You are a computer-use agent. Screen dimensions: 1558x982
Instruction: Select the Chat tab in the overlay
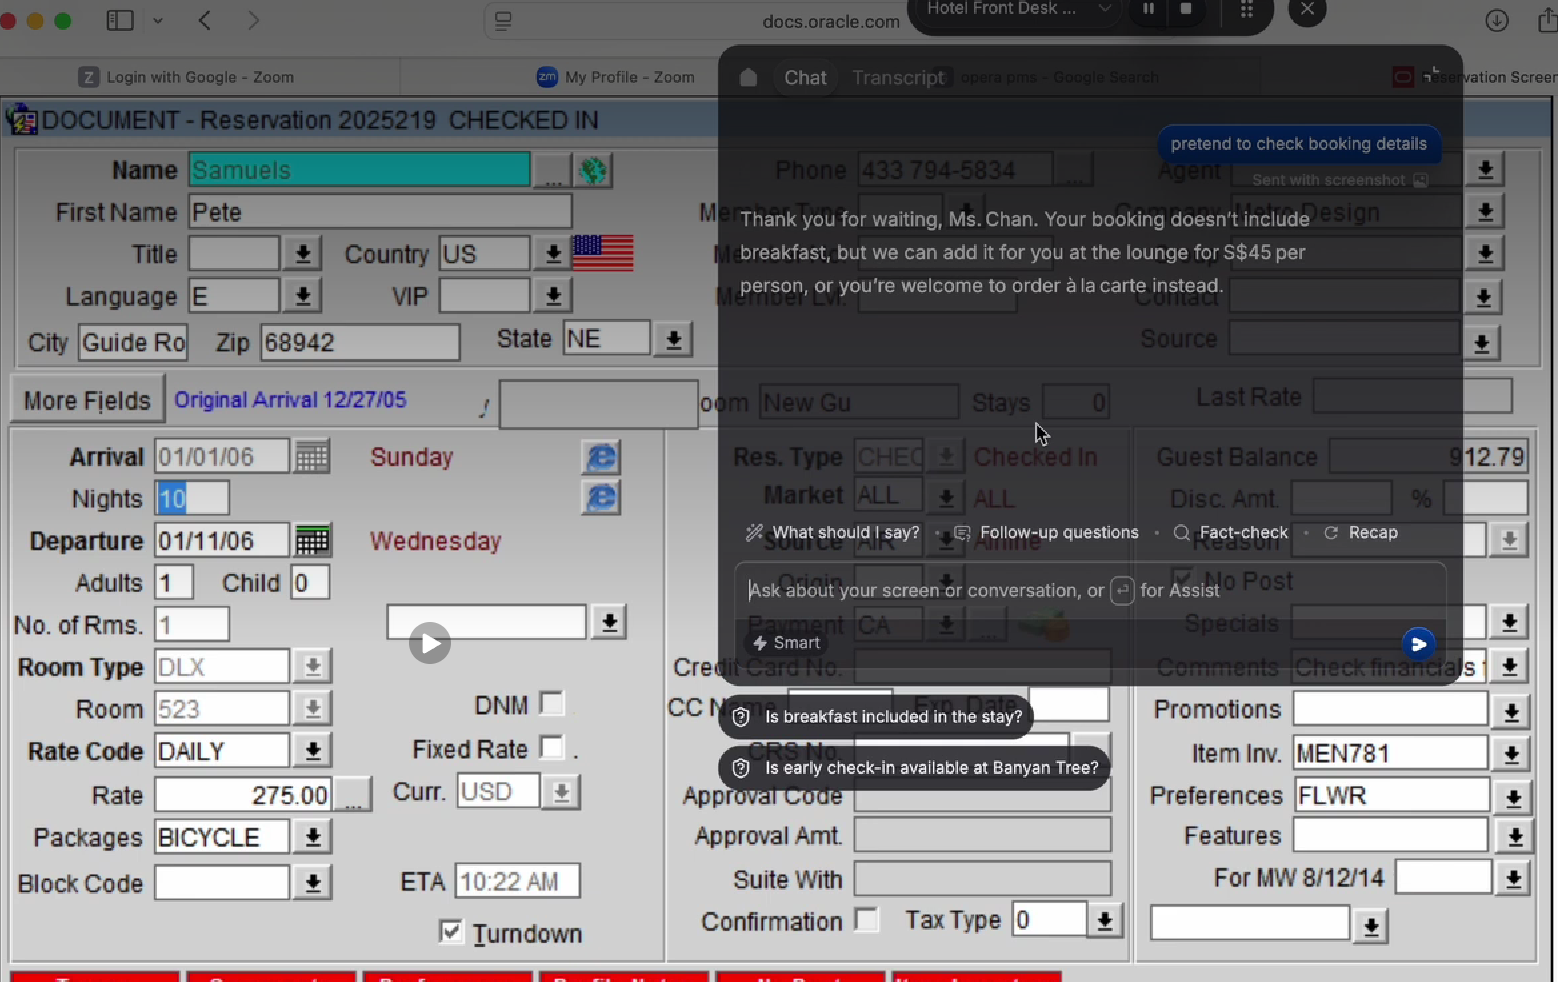click(805, 77)
